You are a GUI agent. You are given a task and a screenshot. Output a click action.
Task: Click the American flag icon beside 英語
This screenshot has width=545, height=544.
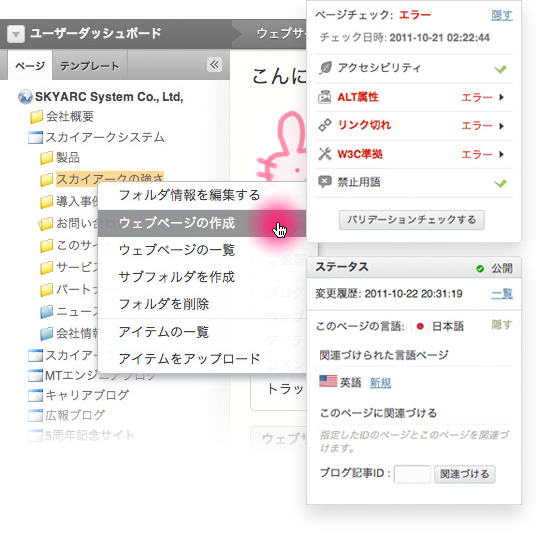click(328, 381)
